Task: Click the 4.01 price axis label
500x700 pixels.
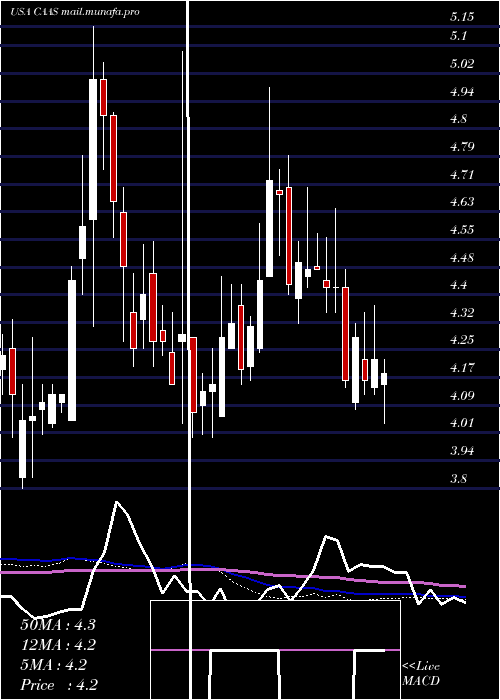Action: click(462, 423)
